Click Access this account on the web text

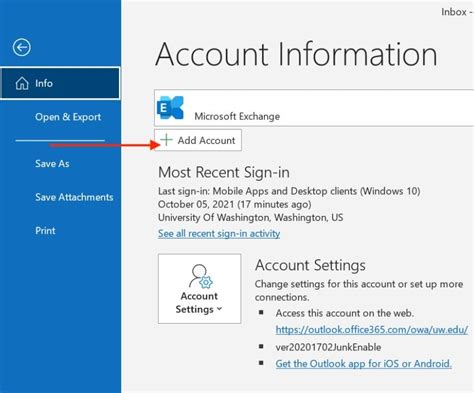[x=344, y=313]
